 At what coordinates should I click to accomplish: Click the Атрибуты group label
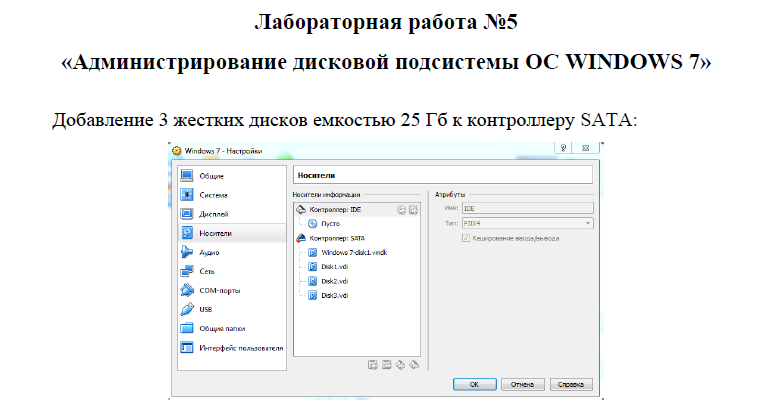pyautogui.click(x=450, y=195)
